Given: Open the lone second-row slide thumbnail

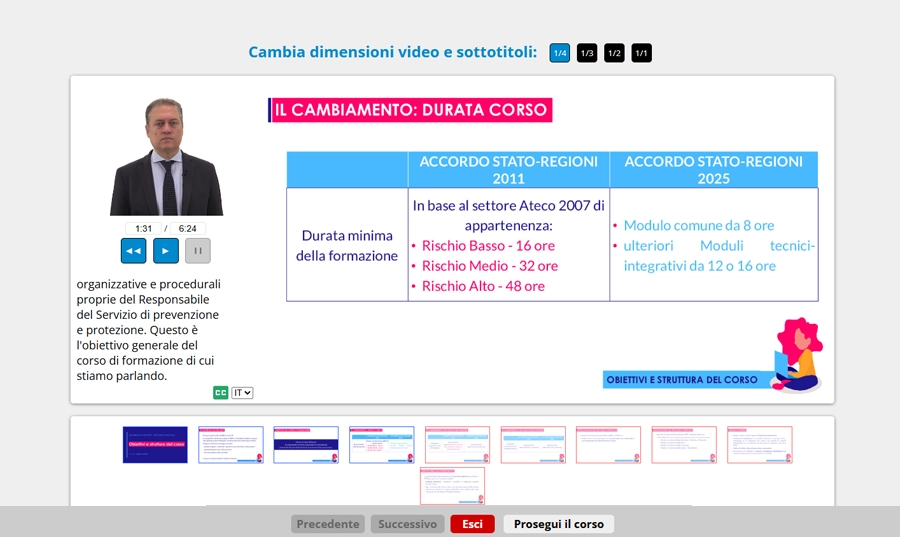Looking at the screenshot, I should click(x=452, y=486).
